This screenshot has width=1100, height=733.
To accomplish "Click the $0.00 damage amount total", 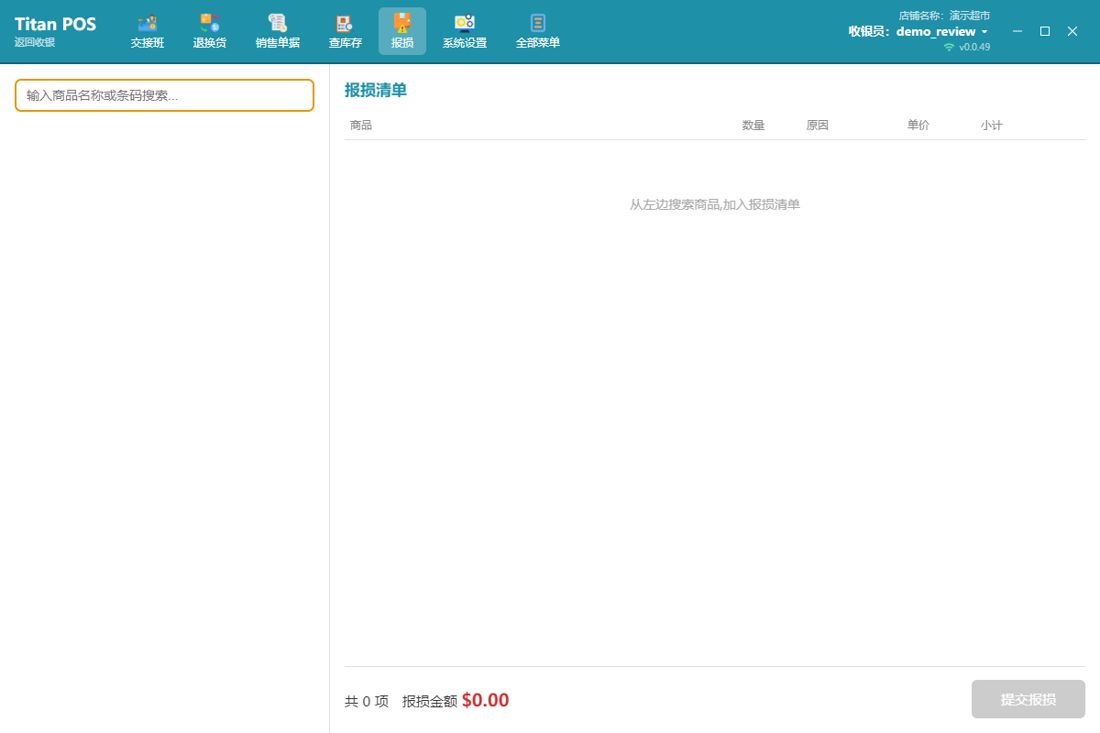I will [x=485, y=700].
